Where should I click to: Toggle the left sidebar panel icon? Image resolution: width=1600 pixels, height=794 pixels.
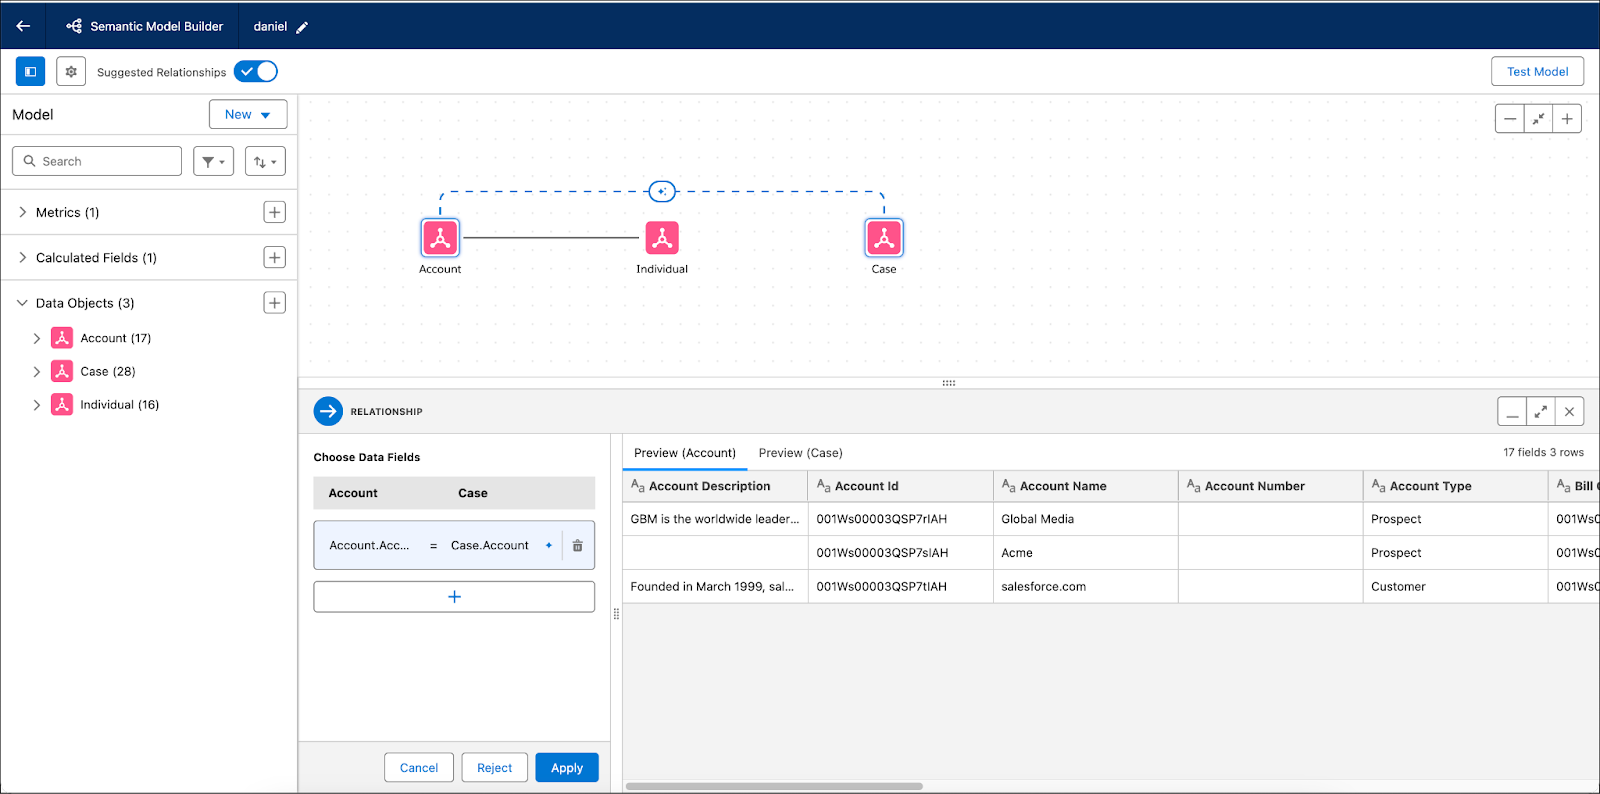pyautogui.click(x=31, y=72)
